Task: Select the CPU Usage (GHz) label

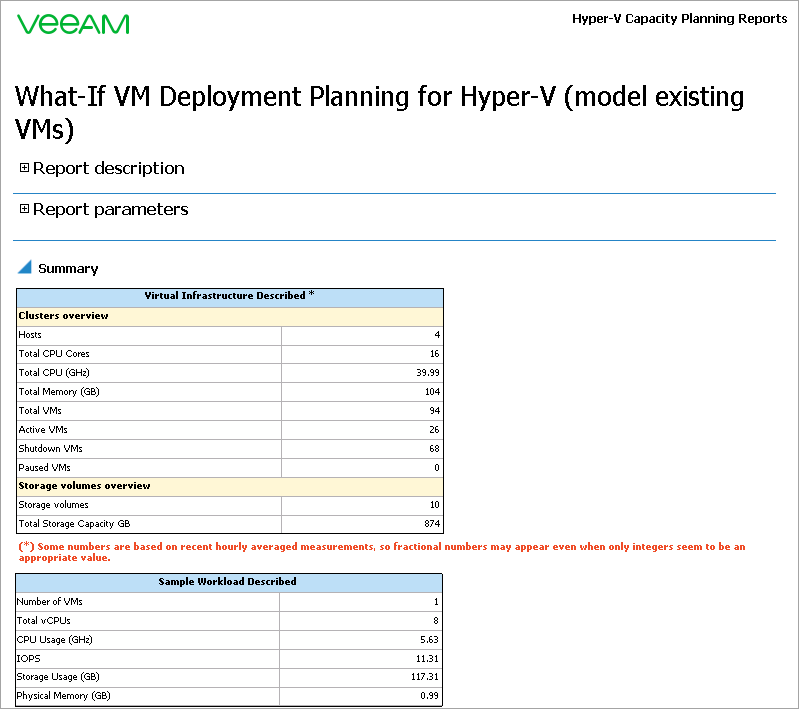Action: pos(55,639)
